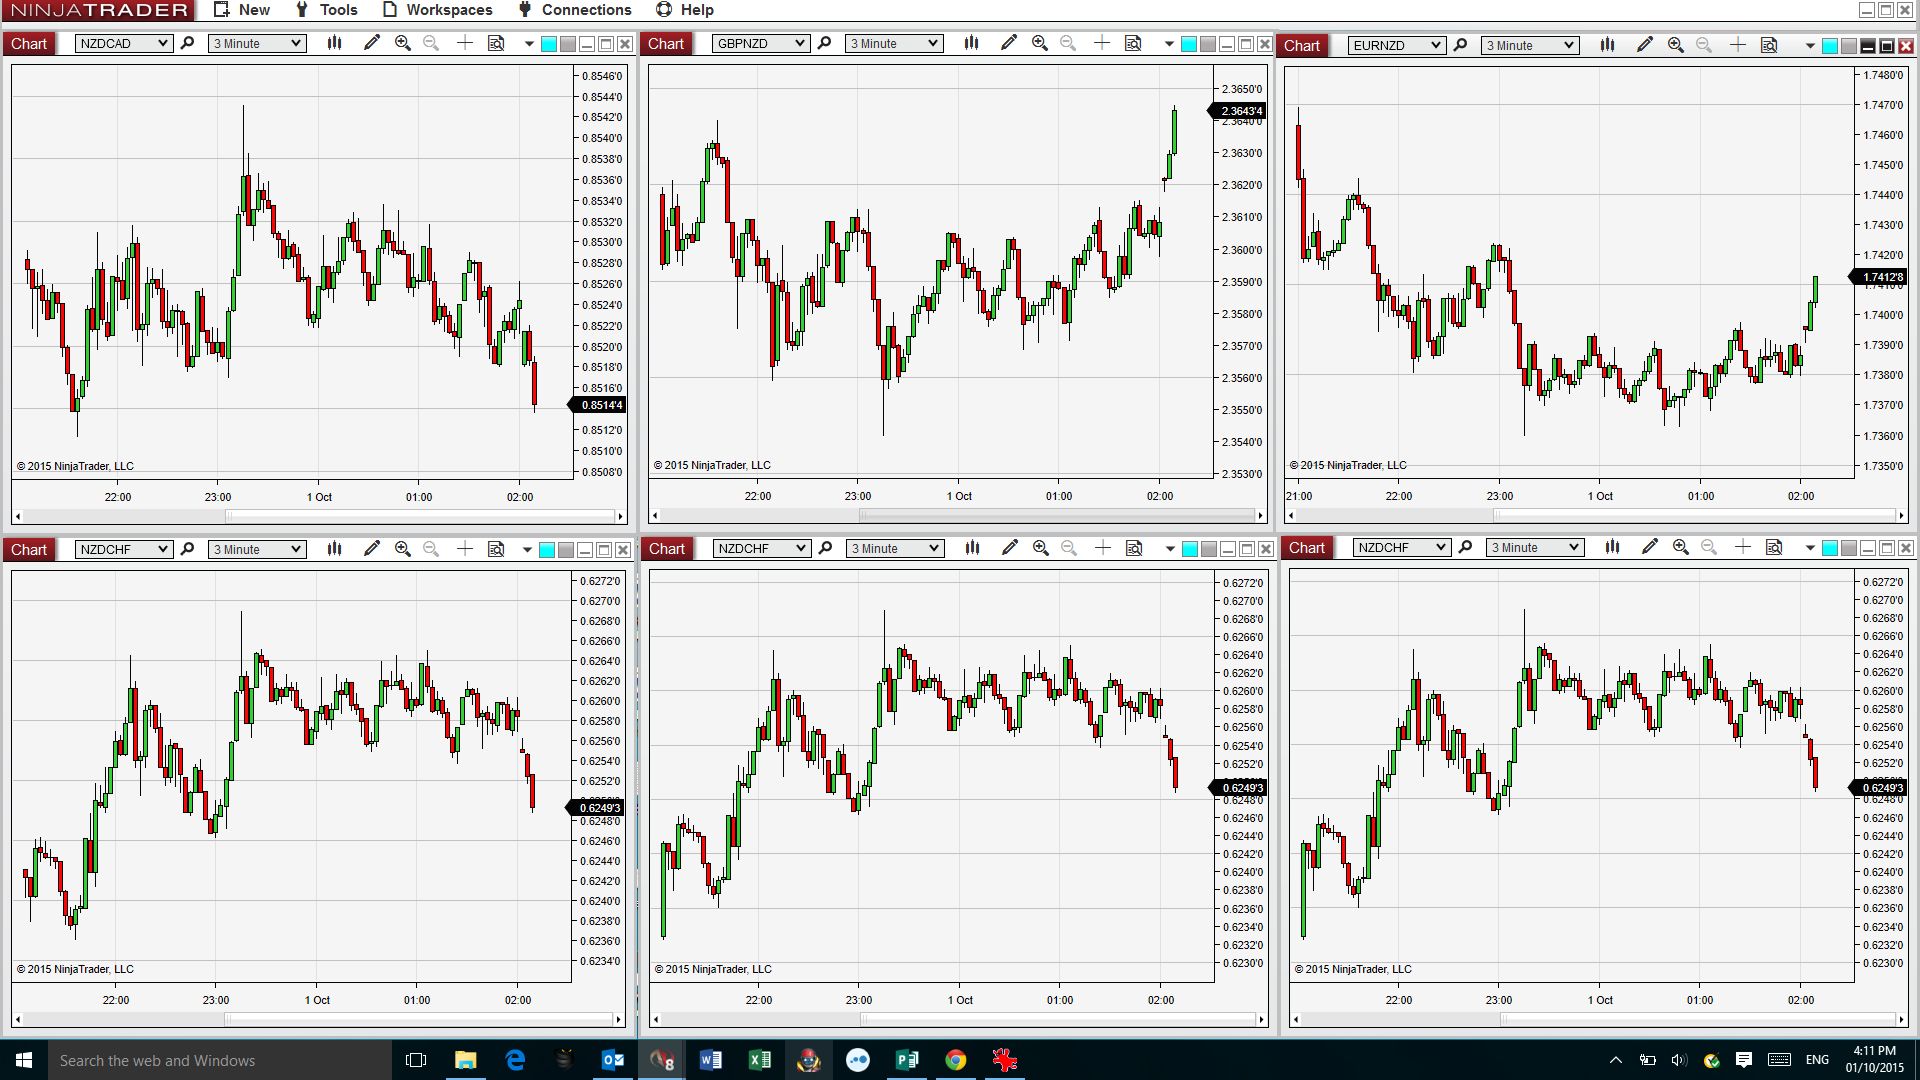Toggle cyan link button in NZDCAD chart

[x=549, y=44]
